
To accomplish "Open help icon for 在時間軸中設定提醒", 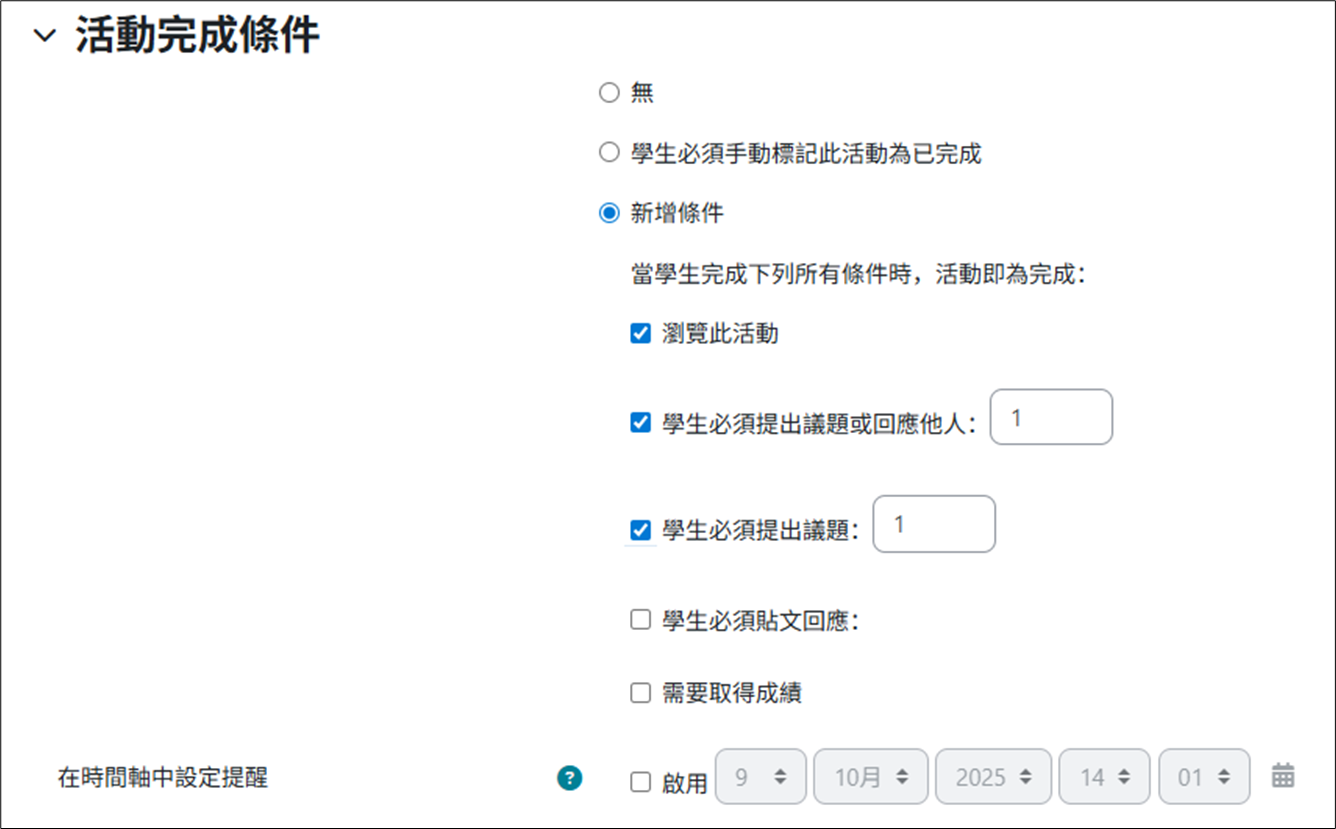I will point(569,777).
